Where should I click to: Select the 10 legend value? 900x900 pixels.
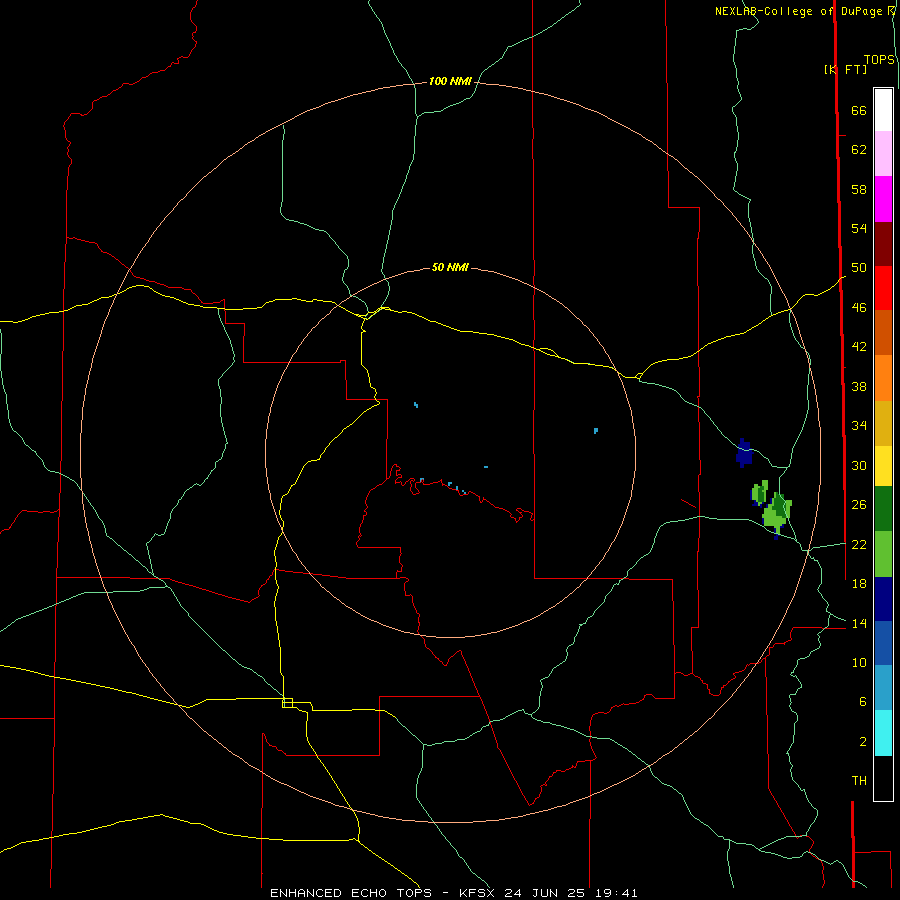click(x=859, y=662)
